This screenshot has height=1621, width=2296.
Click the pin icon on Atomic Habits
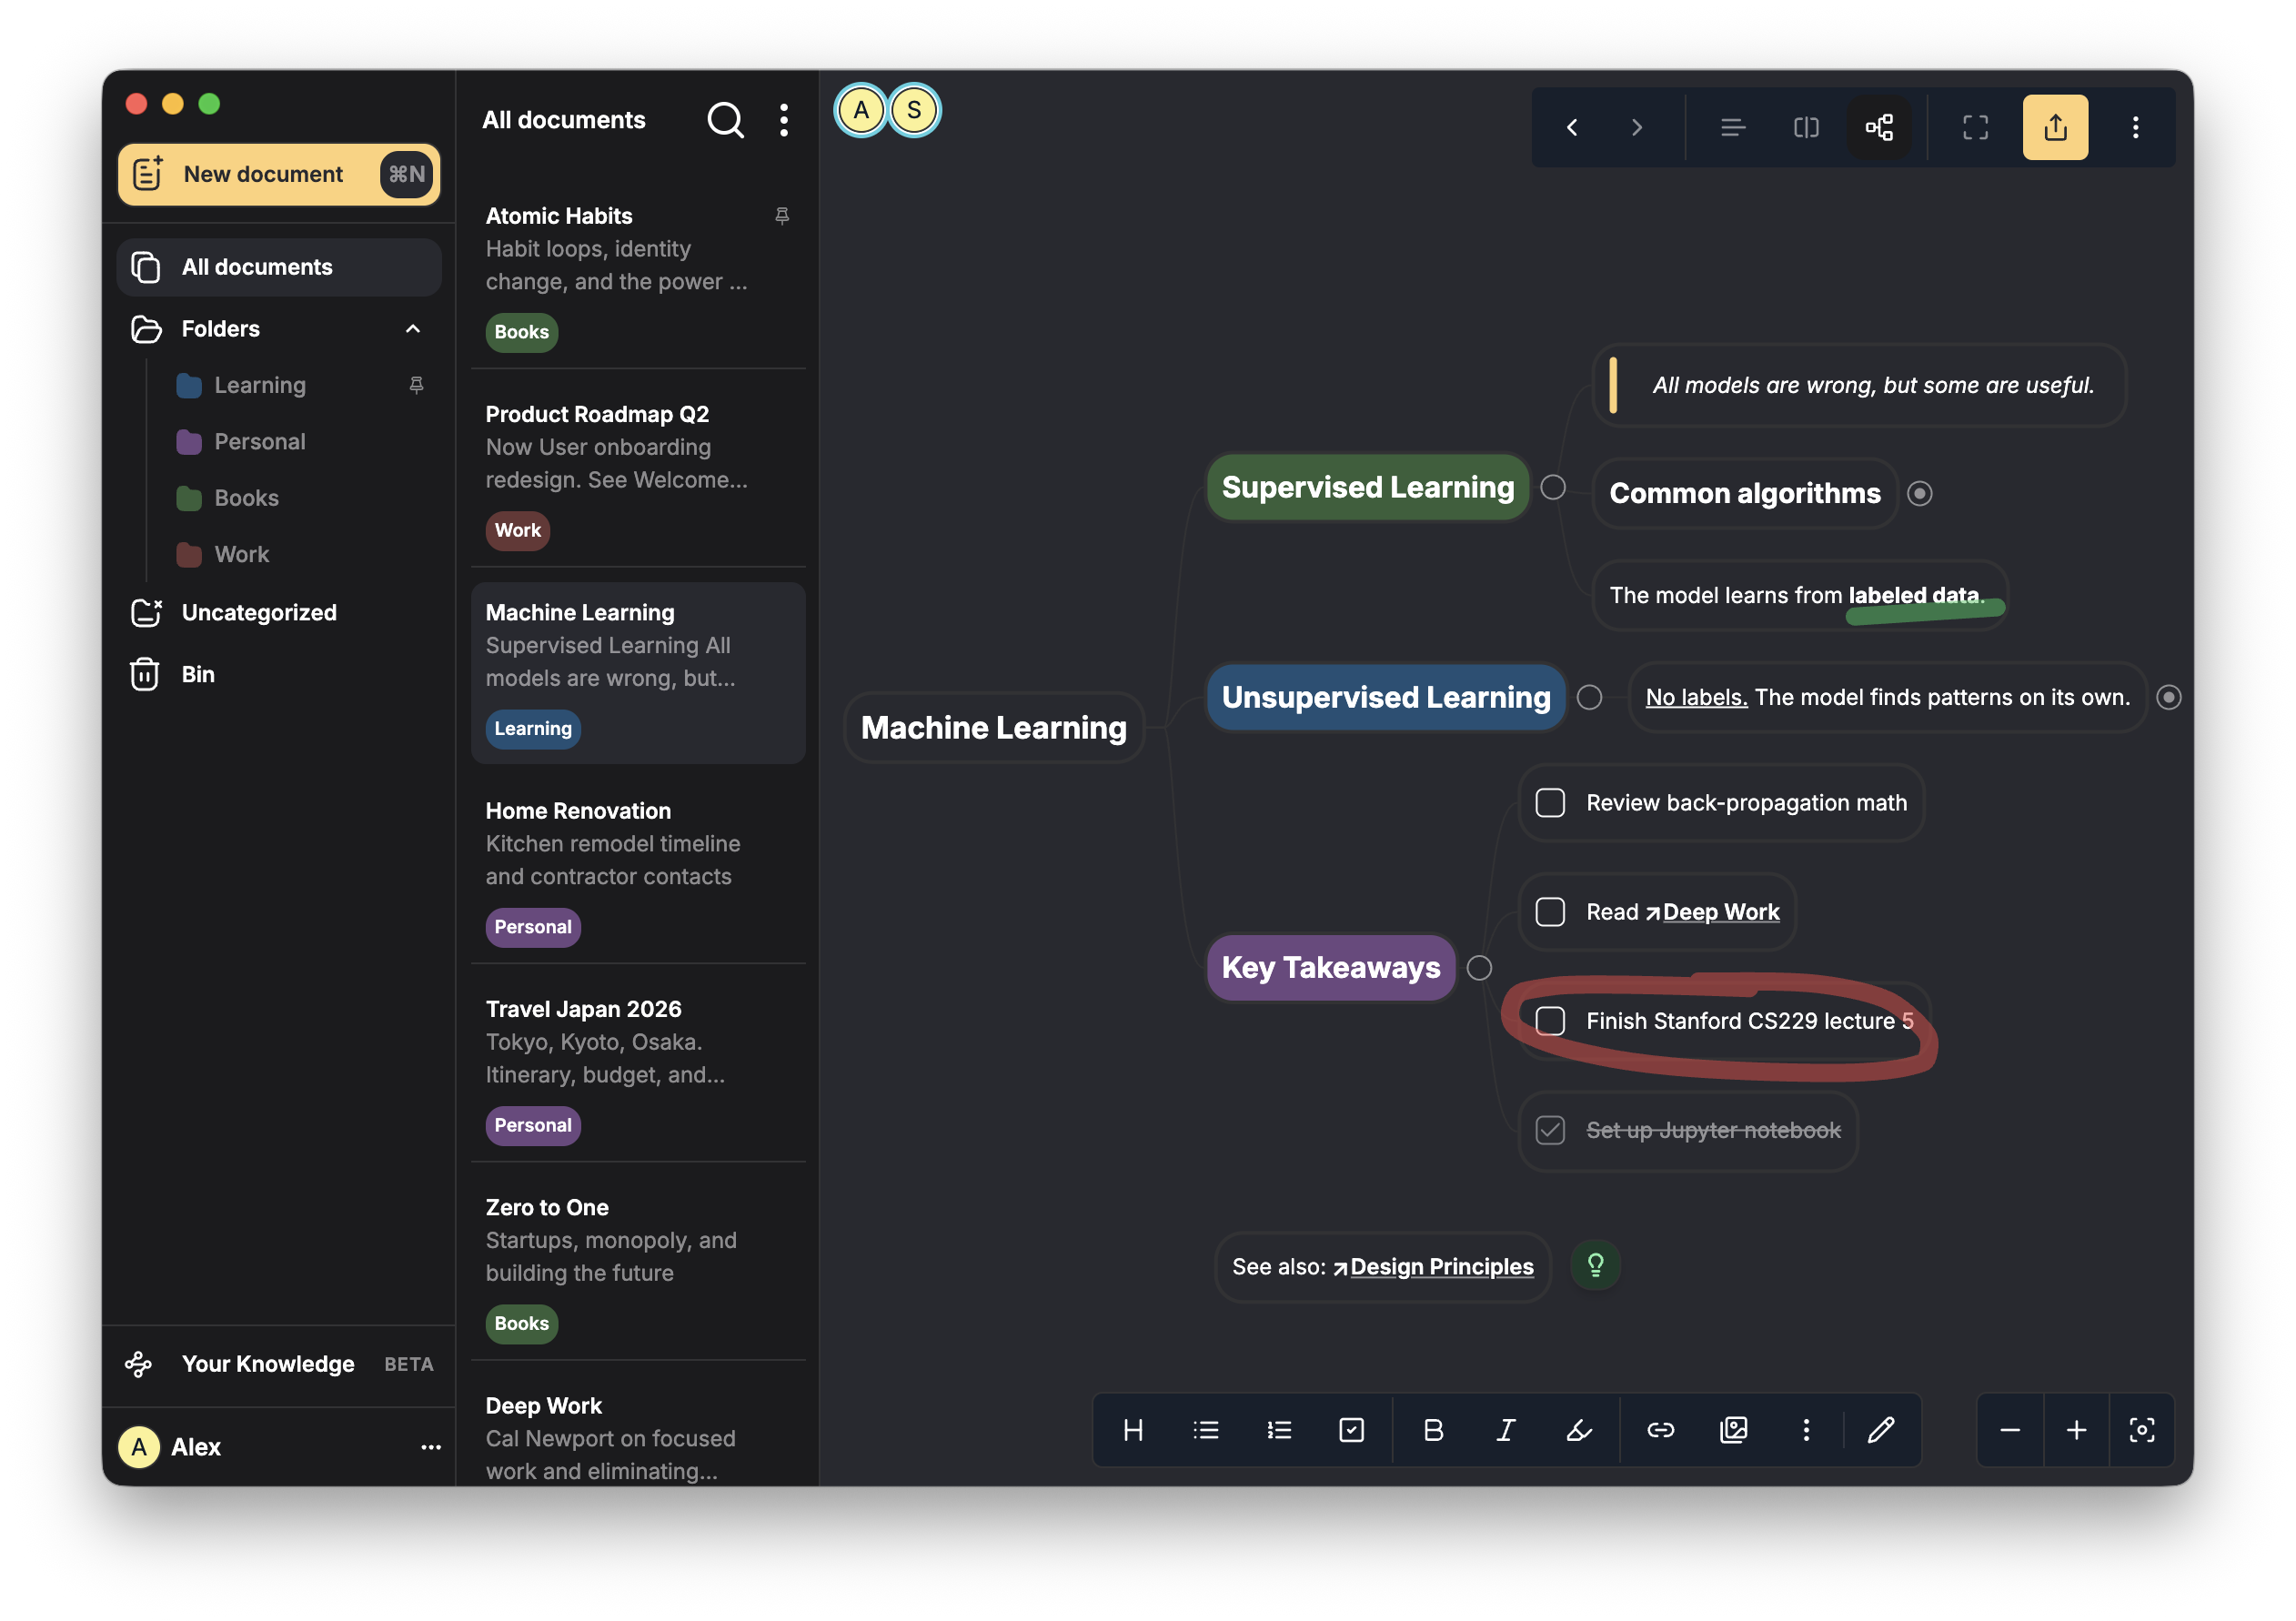pos(782,216)
